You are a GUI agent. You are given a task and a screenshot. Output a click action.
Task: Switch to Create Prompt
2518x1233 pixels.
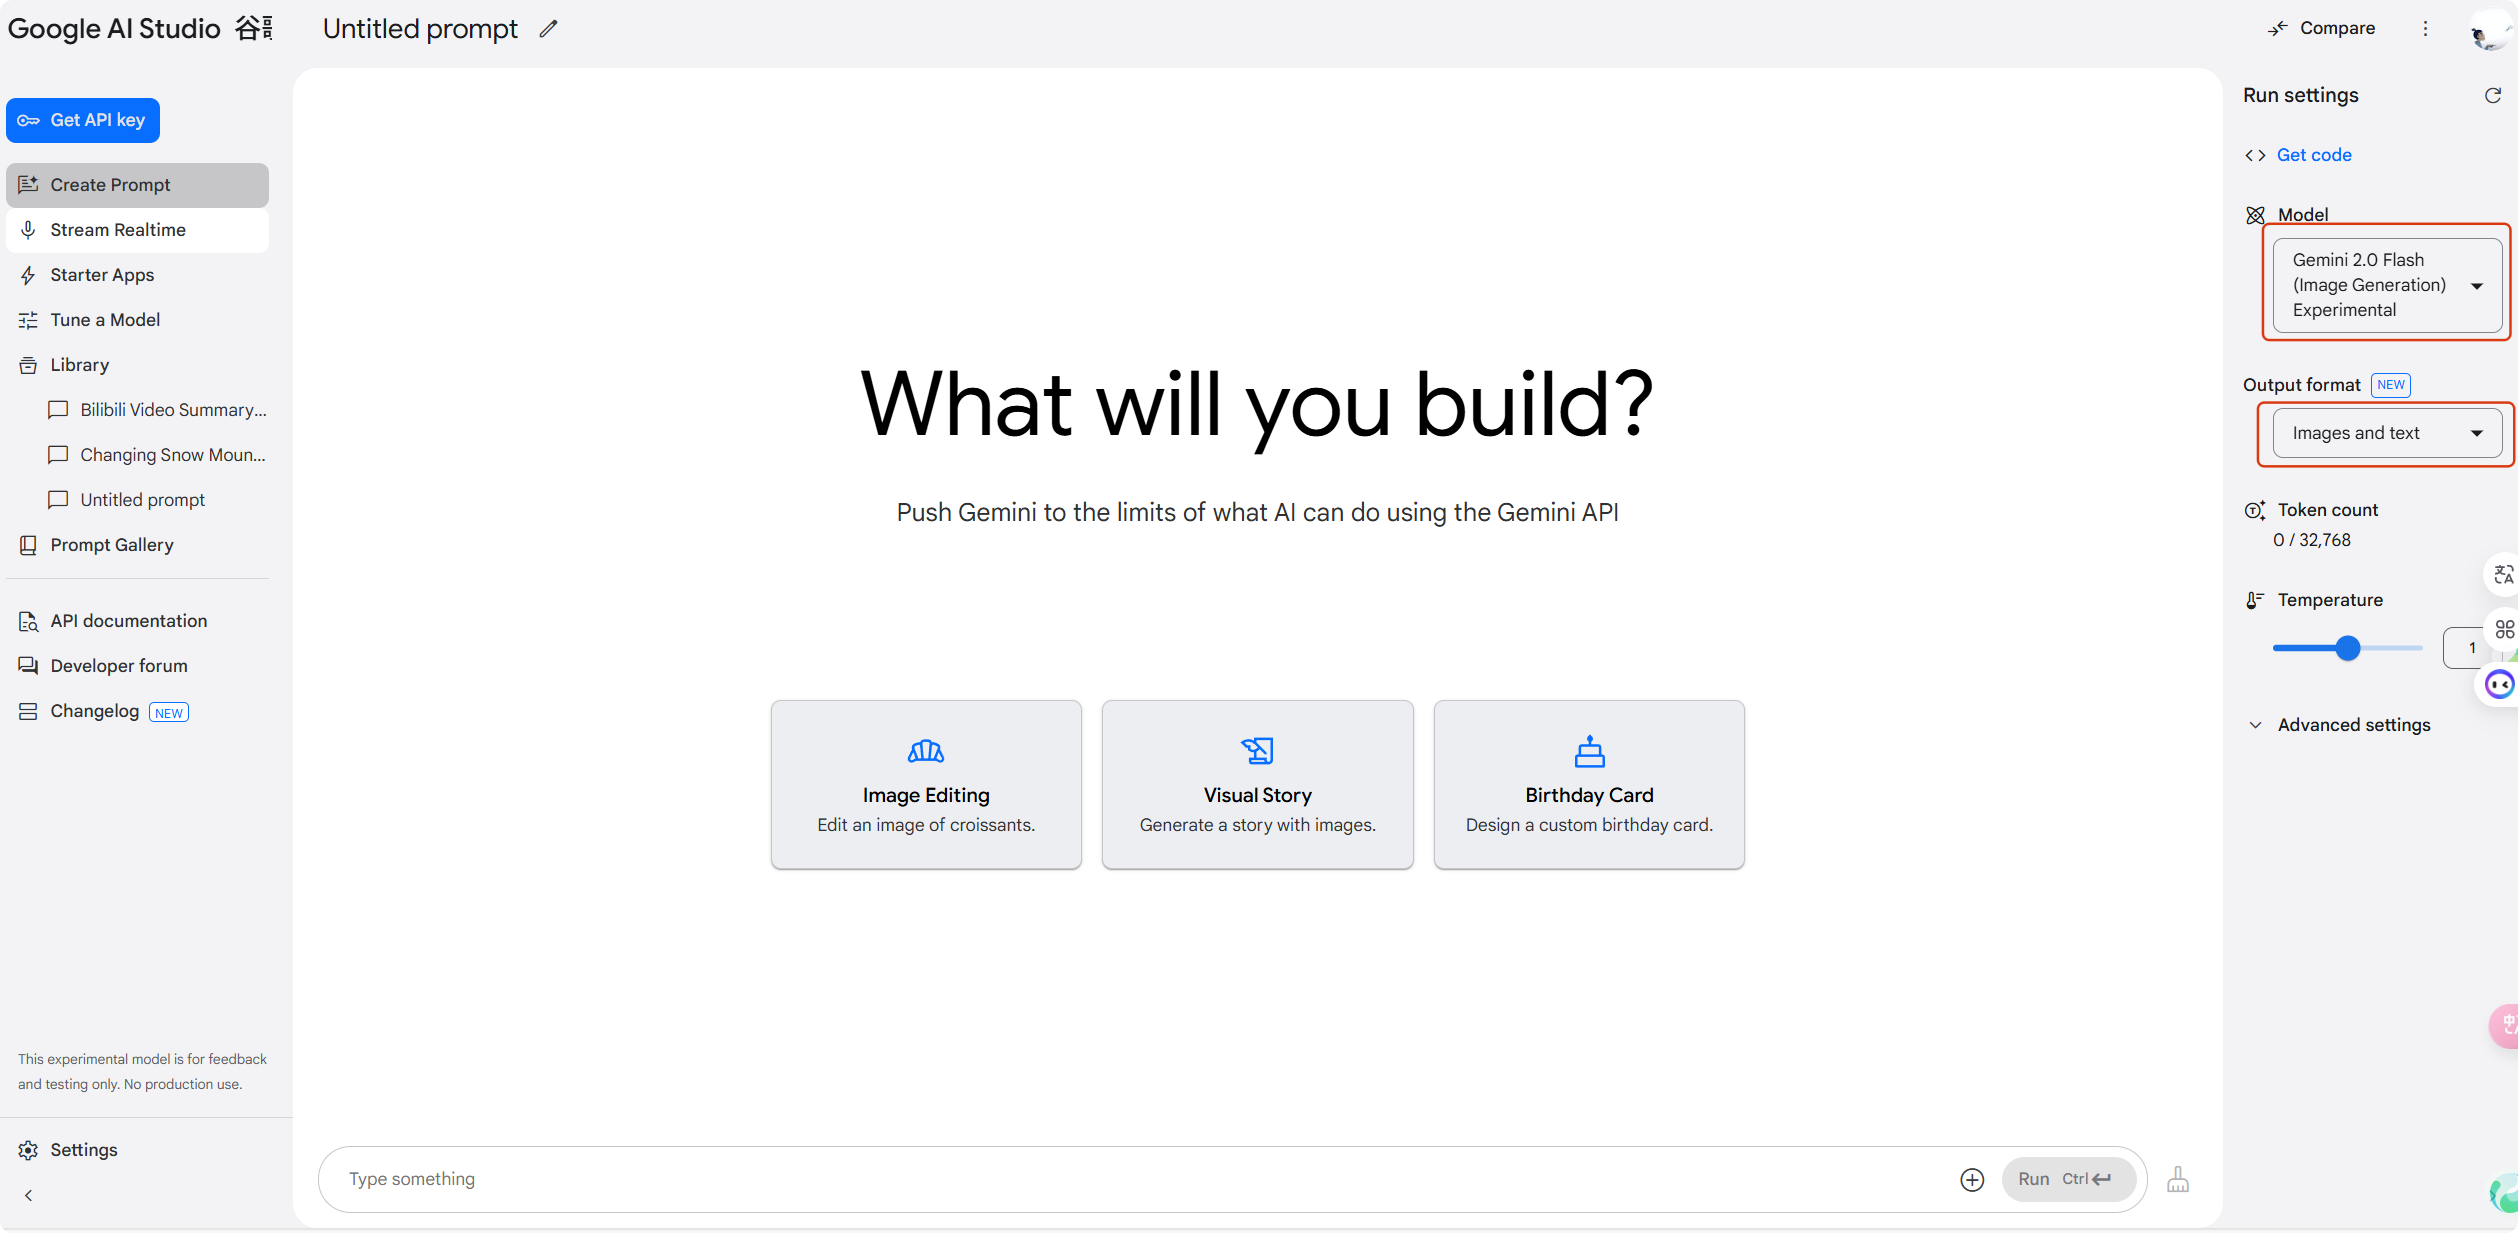pyautogui.click(x=110, y=184)
